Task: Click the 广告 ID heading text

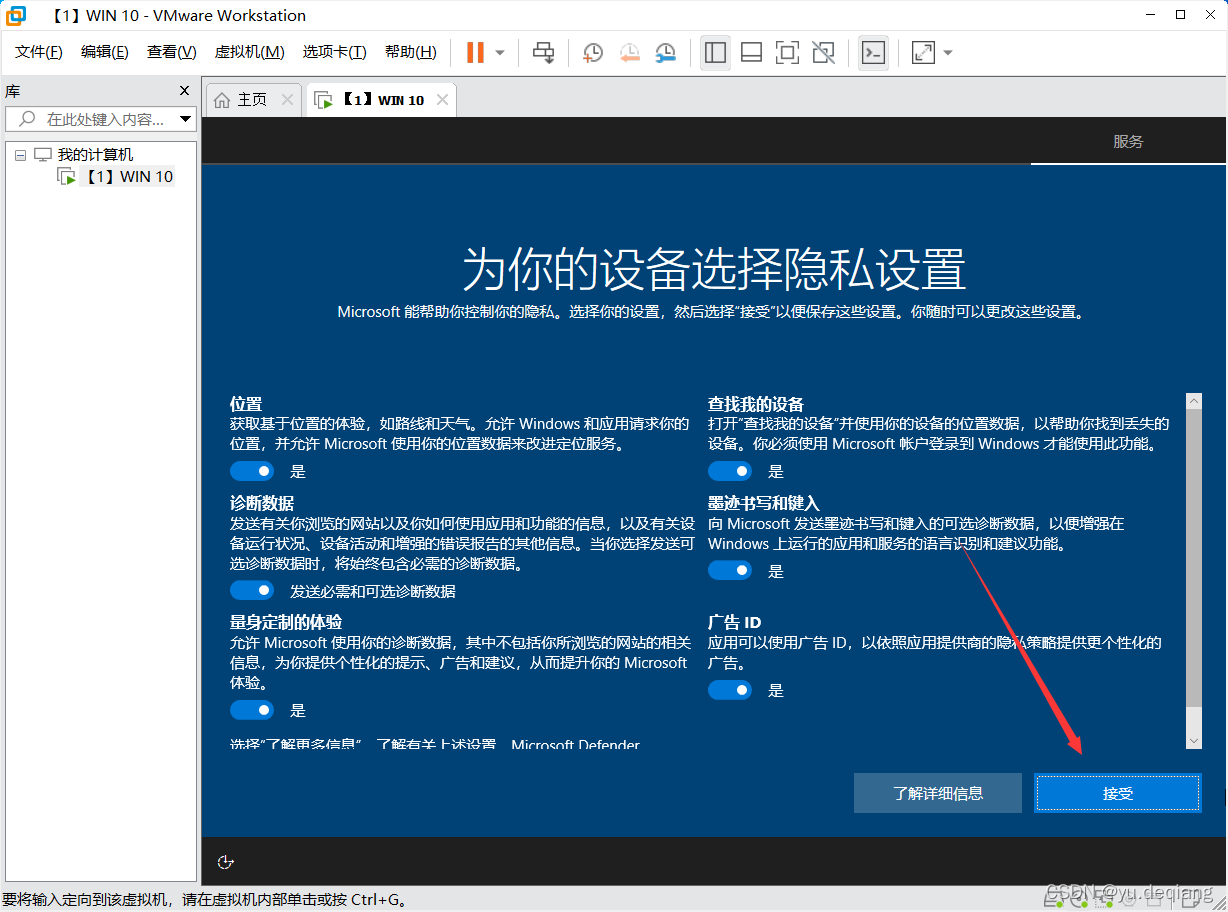Action: [x=735, y=622]
